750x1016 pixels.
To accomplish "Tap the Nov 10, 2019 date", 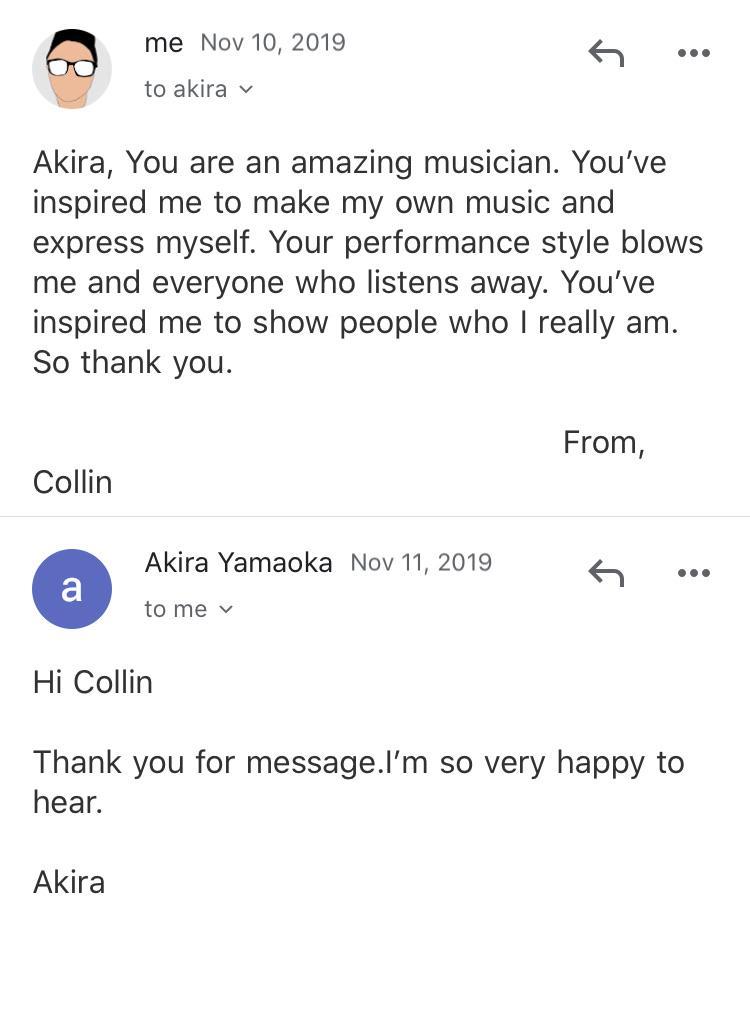I will click(273, 43).
